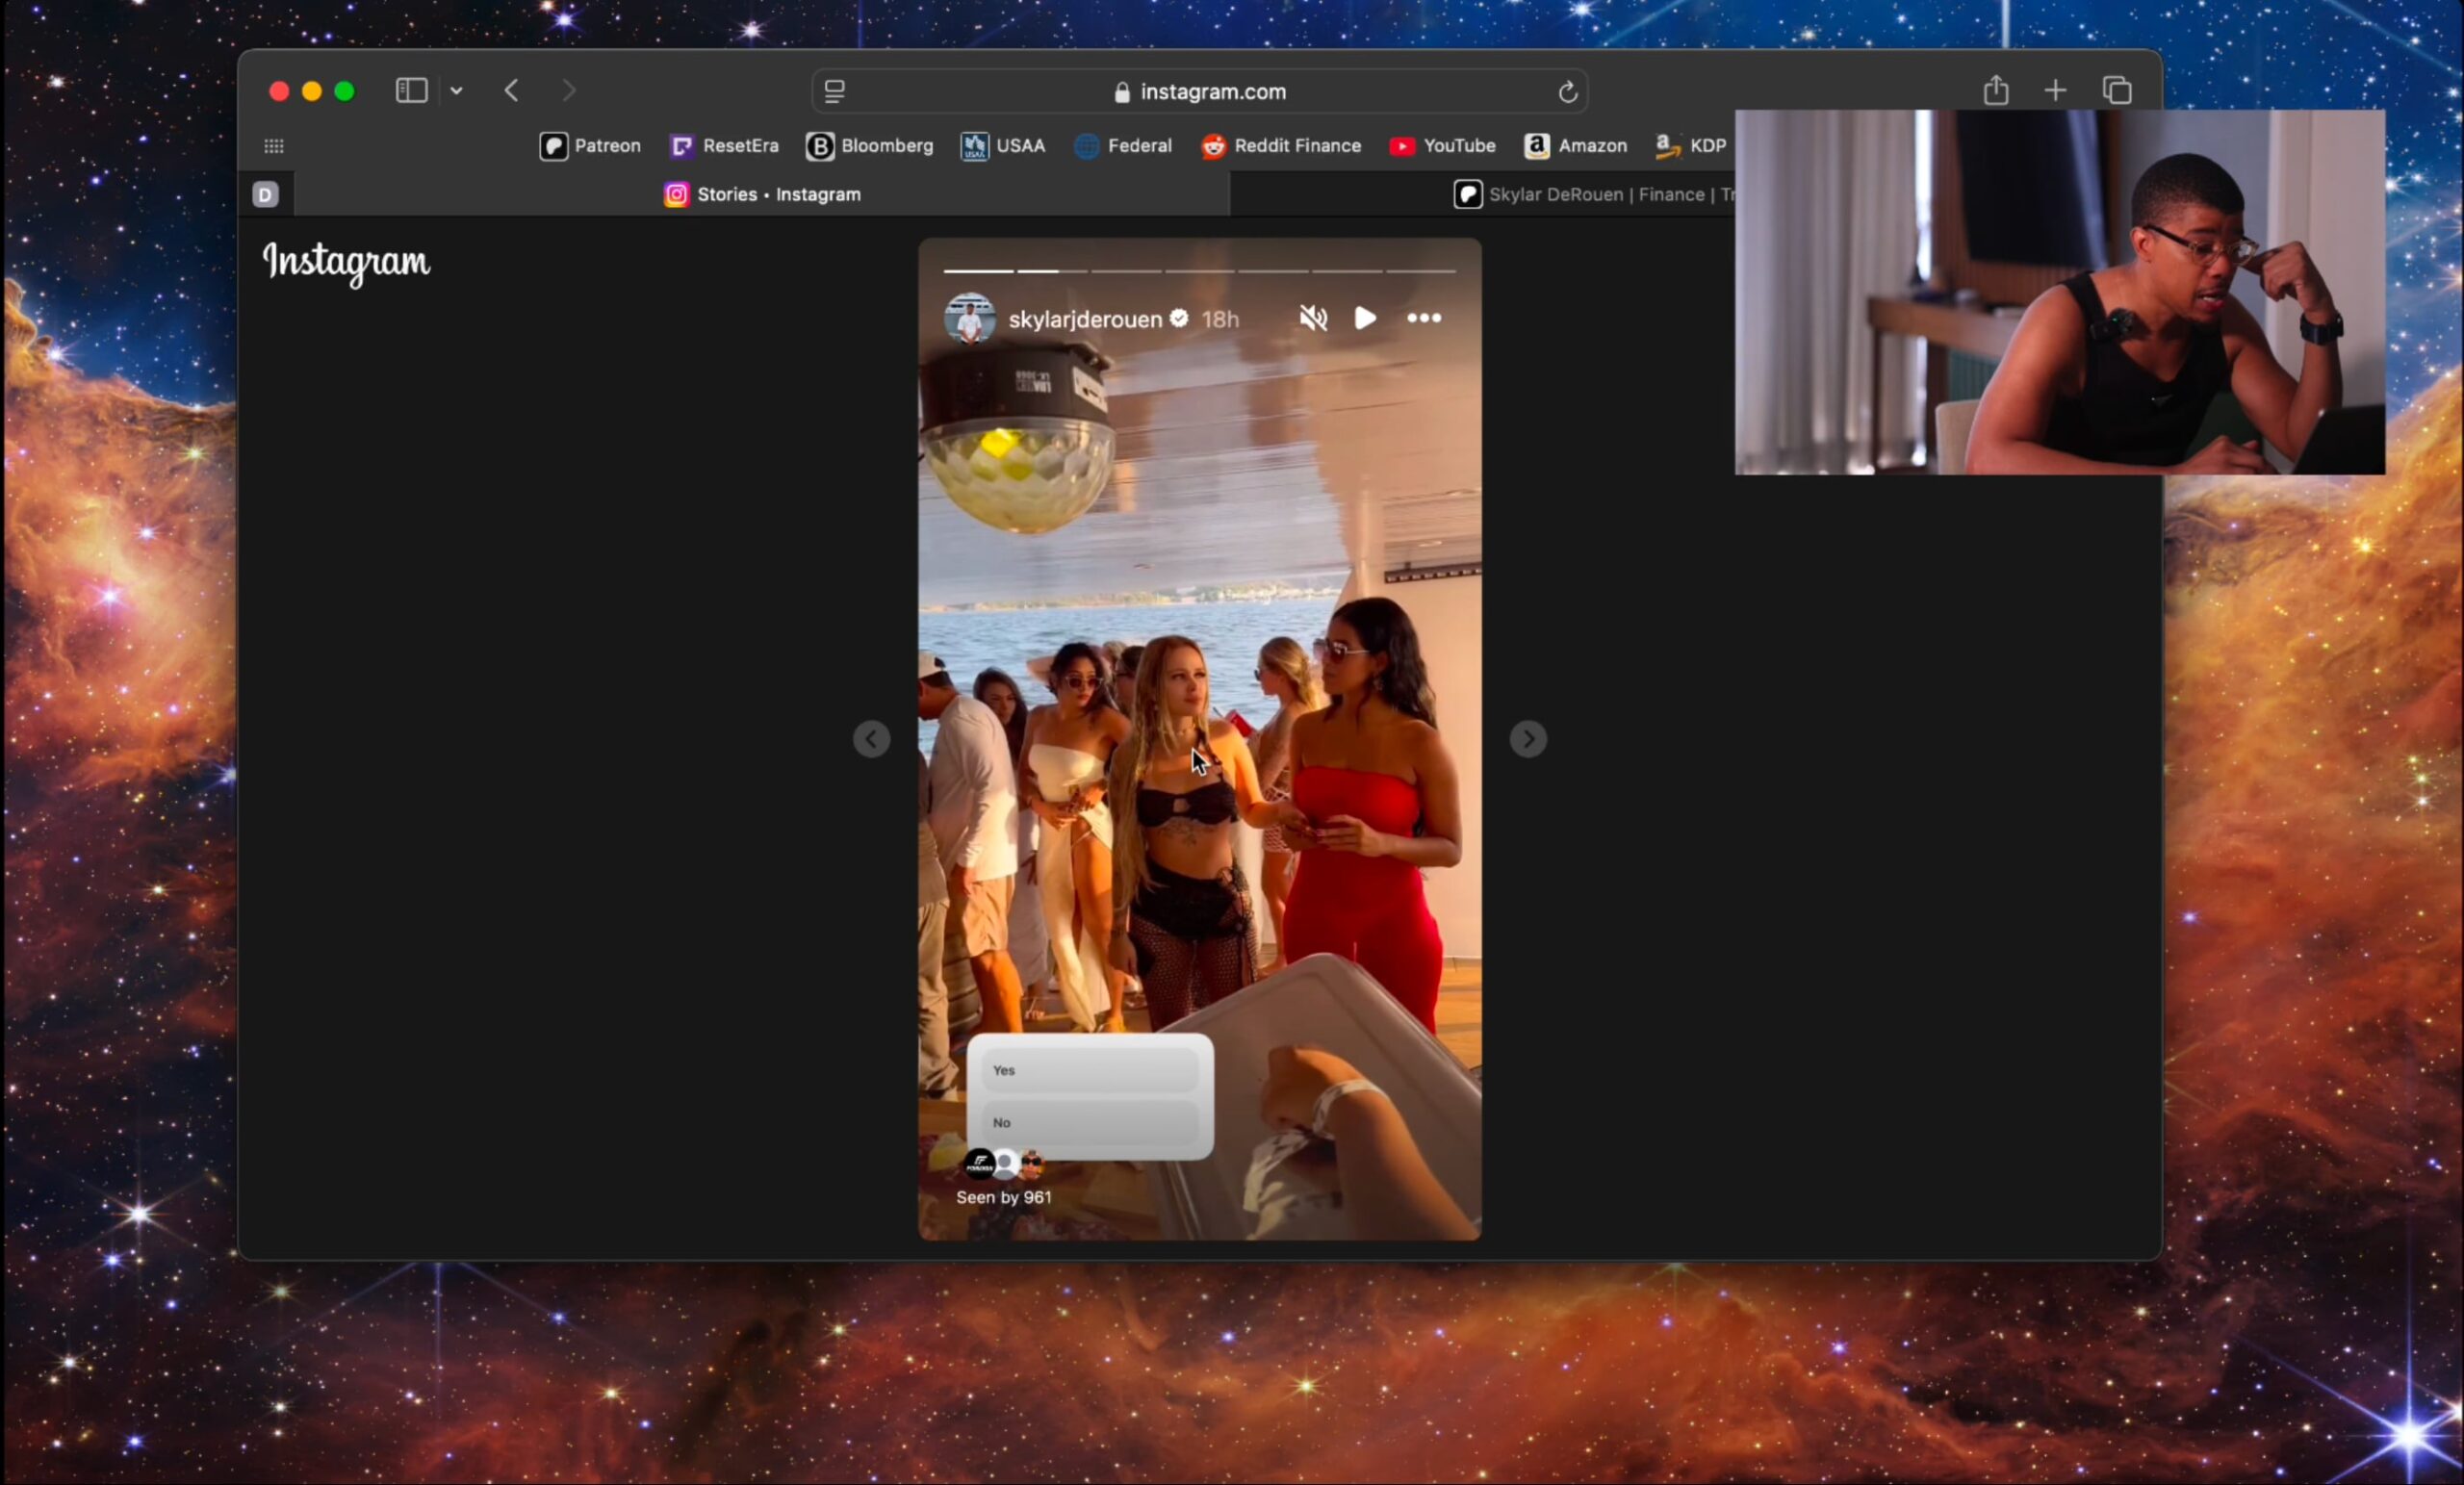
Task: Open the ResetEra bookmark
Action: tap(724, 146)
